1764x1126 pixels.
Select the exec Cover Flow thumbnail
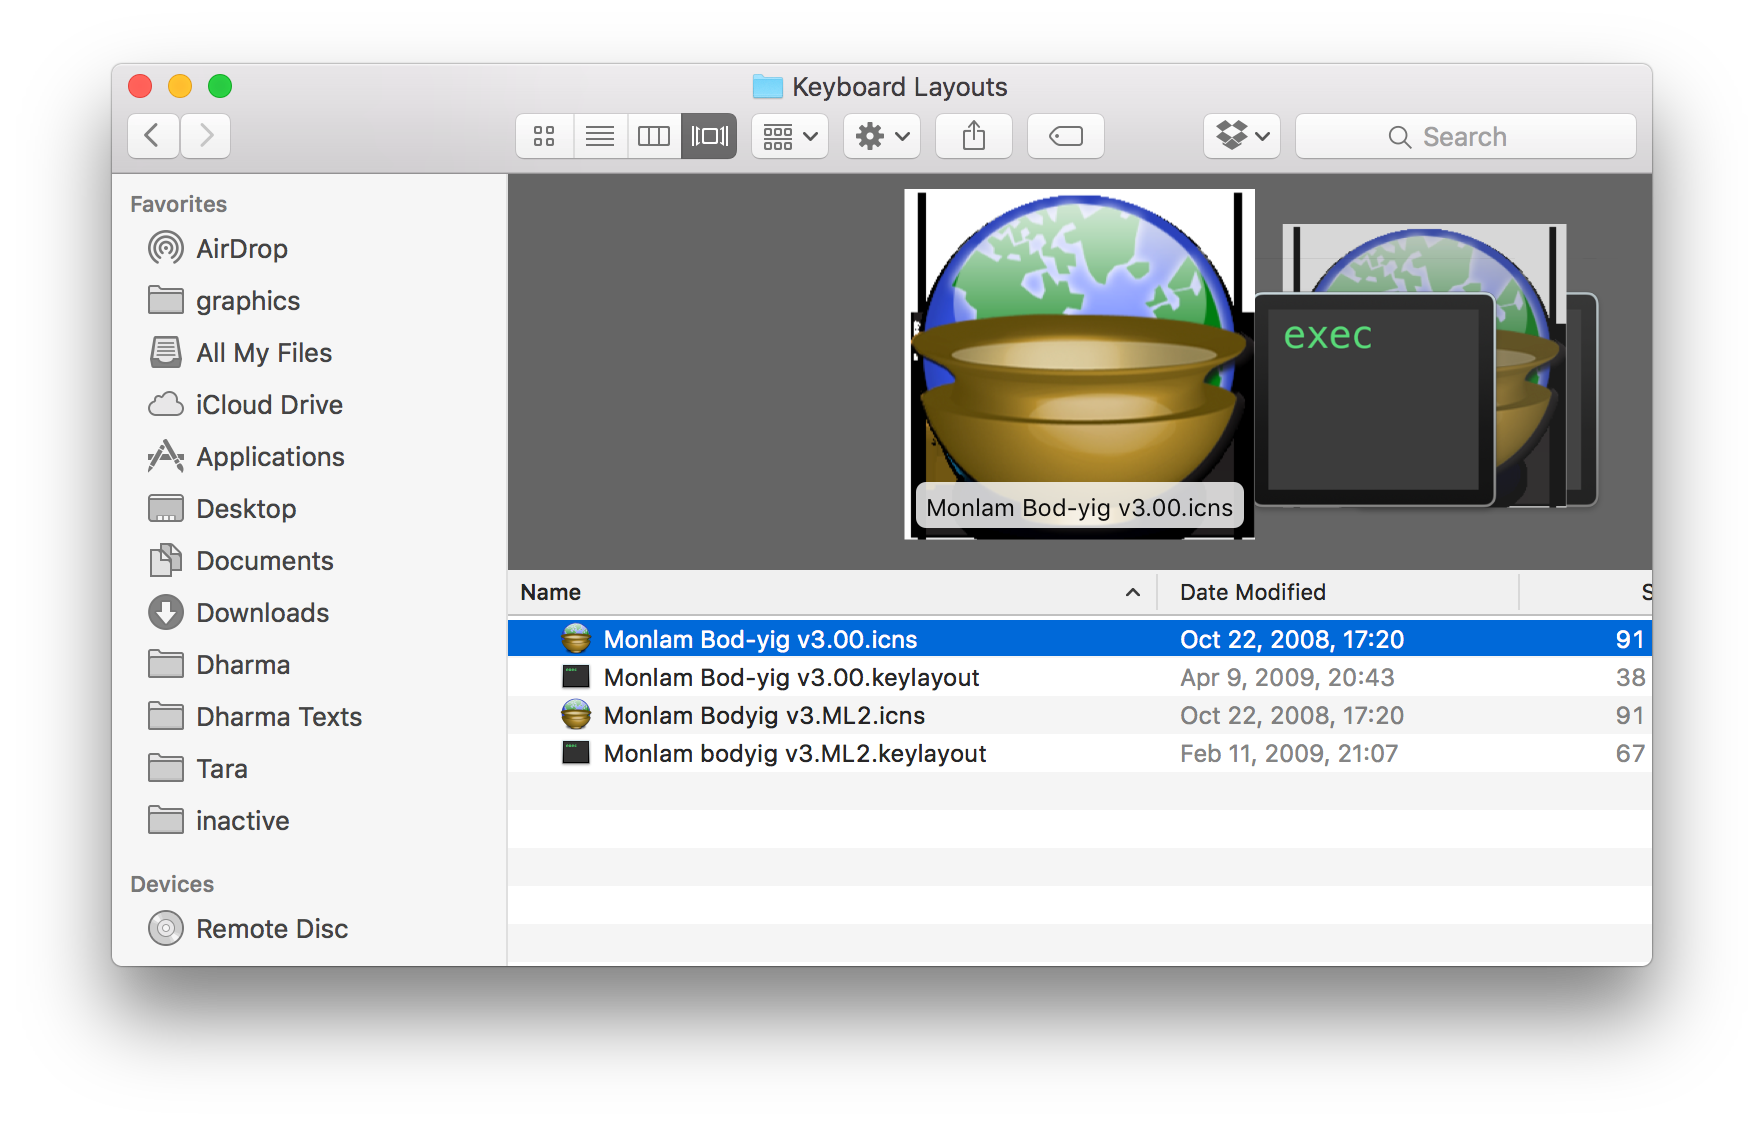click(1374, 400)
